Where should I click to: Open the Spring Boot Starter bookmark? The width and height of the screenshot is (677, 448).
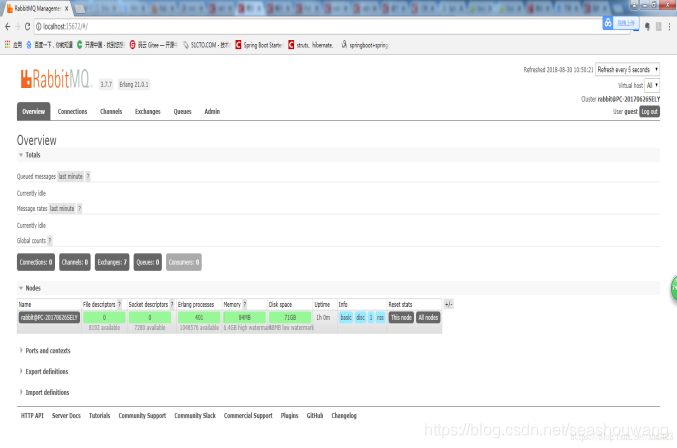[x=259, y=44]
